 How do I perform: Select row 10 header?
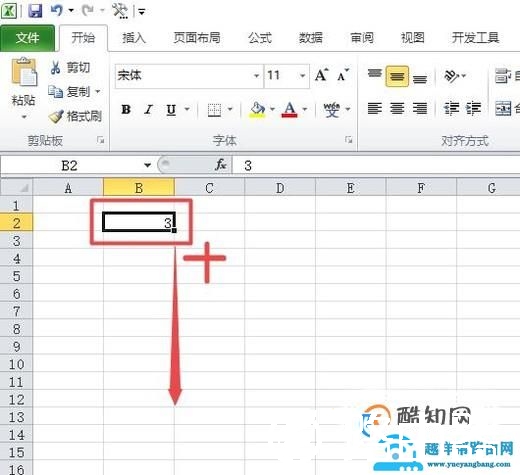pos(16,364)
